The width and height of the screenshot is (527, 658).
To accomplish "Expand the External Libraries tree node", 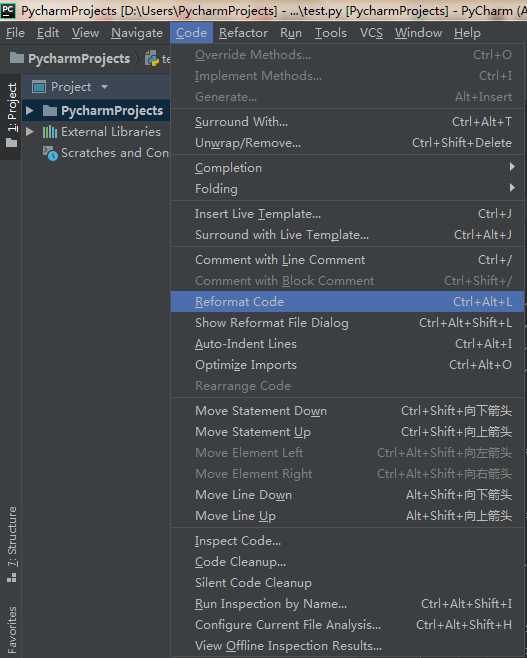I will tap(29, 131).
